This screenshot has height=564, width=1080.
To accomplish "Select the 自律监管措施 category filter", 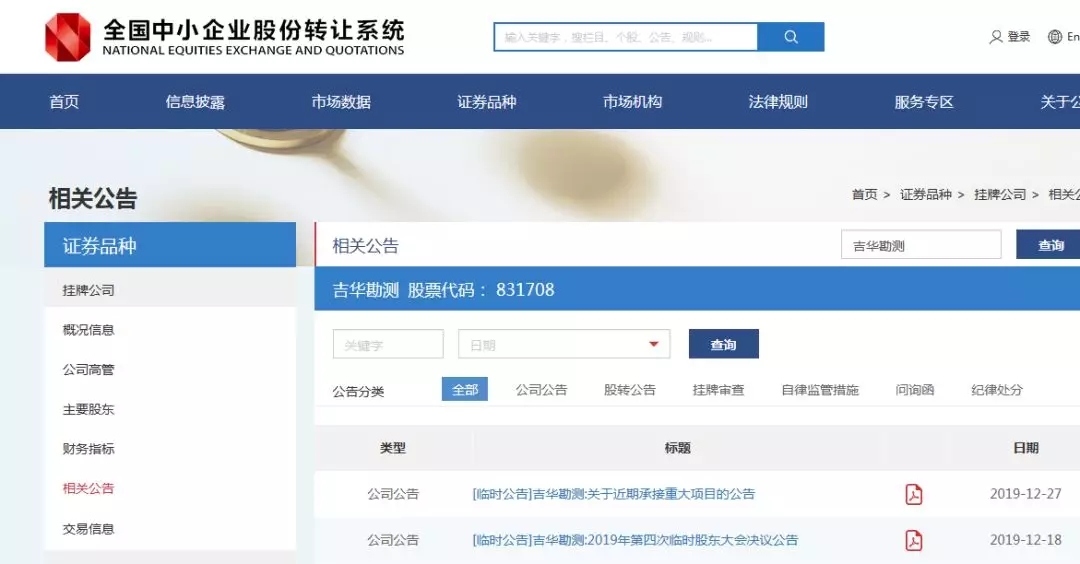I will tap(820, 390).
